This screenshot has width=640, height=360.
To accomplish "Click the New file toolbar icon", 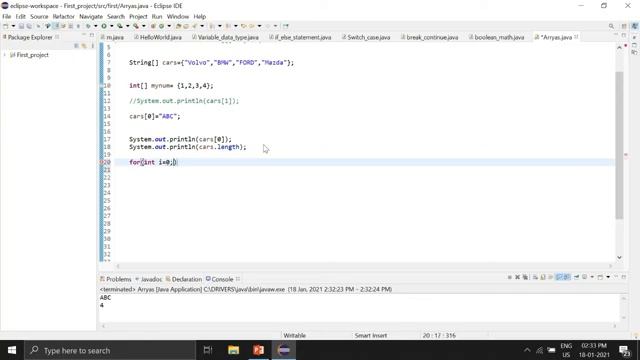I will [x=6, y=26].
